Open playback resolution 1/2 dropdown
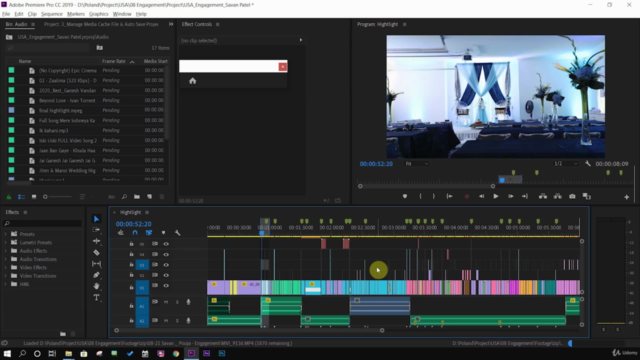Image resolution: width=640 pixels, height=360 pixels. coord(566,164)
